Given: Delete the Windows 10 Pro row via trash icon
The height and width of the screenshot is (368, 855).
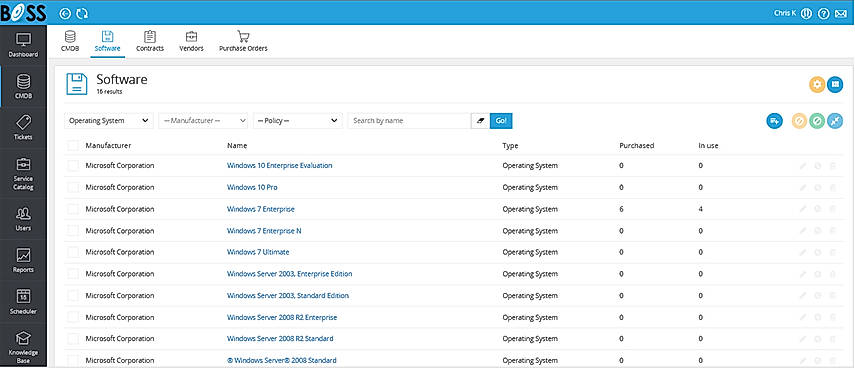Looking at the screenshot, I should pyautogui.click(x=833, y=188).
